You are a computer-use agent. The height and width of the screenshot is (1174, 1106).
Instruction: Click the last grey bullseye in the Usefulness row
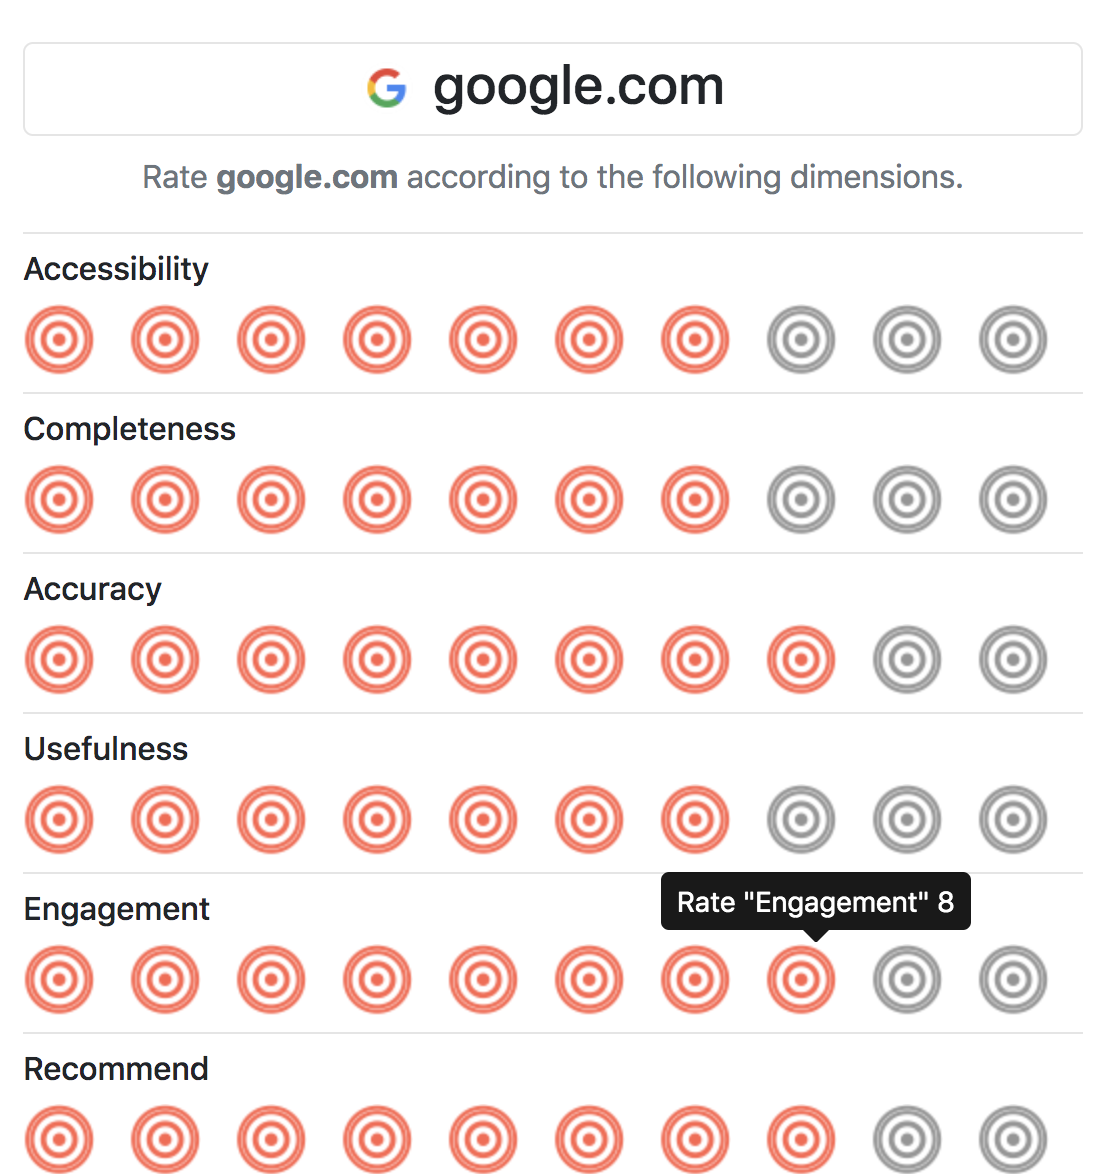1013,820
